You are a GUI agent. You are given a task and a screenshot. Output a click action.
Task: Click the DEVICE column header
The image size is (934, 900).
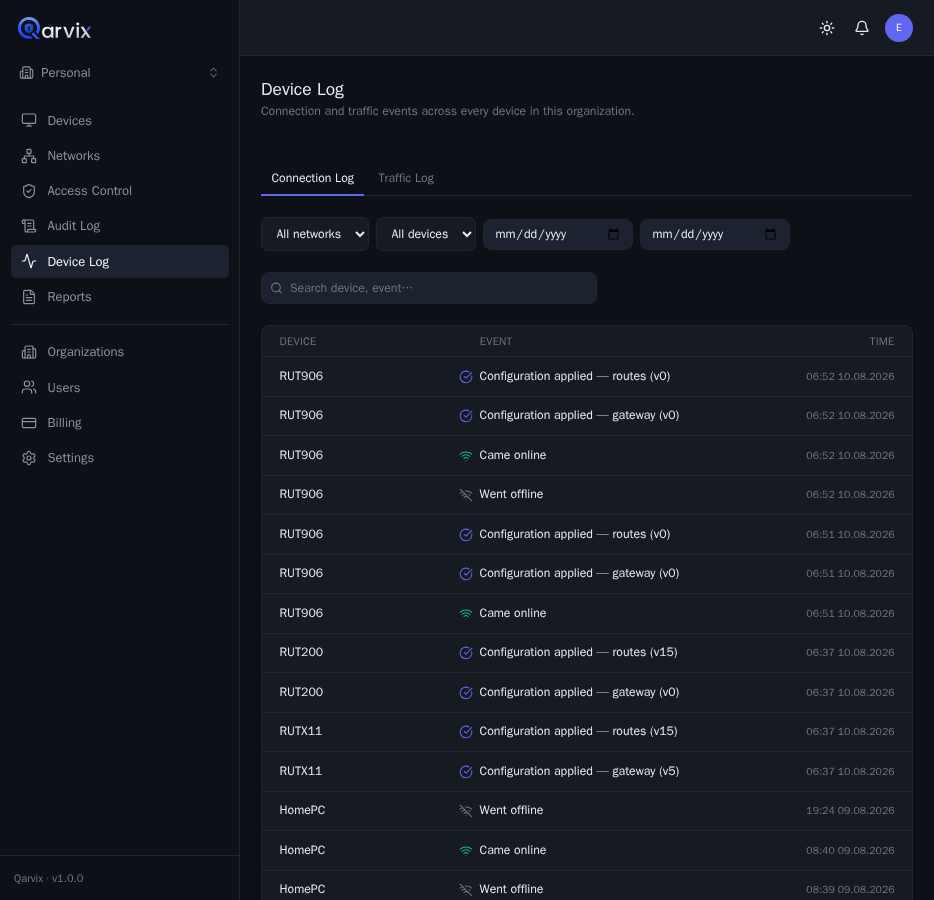(298, 341)
